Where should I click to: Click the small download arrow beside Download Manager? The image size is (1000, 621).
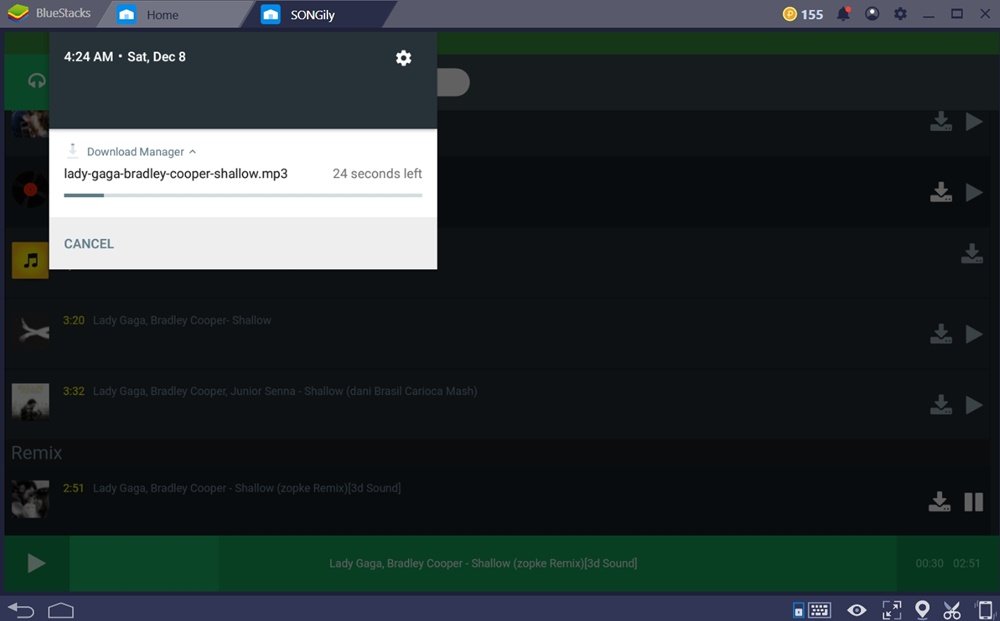click(72, 150)
